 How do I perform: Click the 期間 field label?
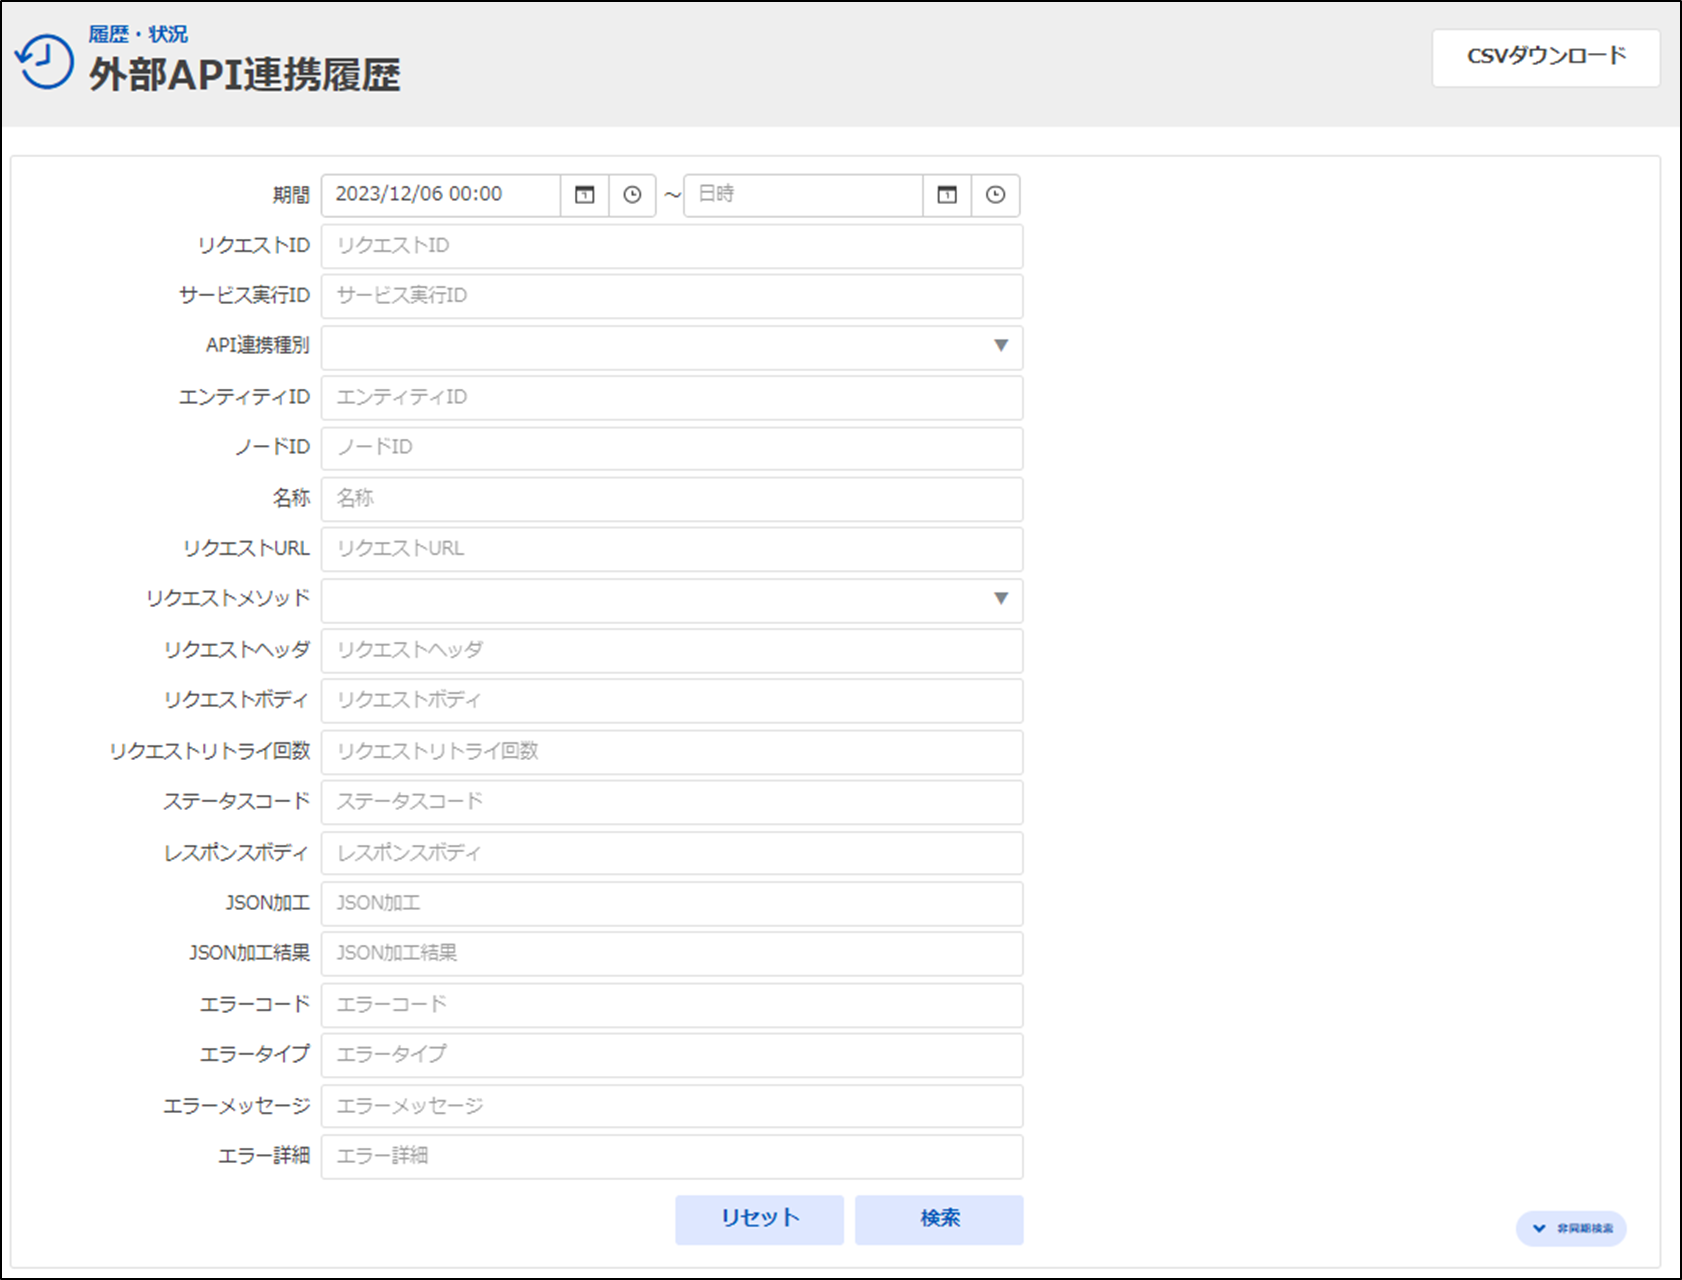pyautogui.click(x=291, y=195)
